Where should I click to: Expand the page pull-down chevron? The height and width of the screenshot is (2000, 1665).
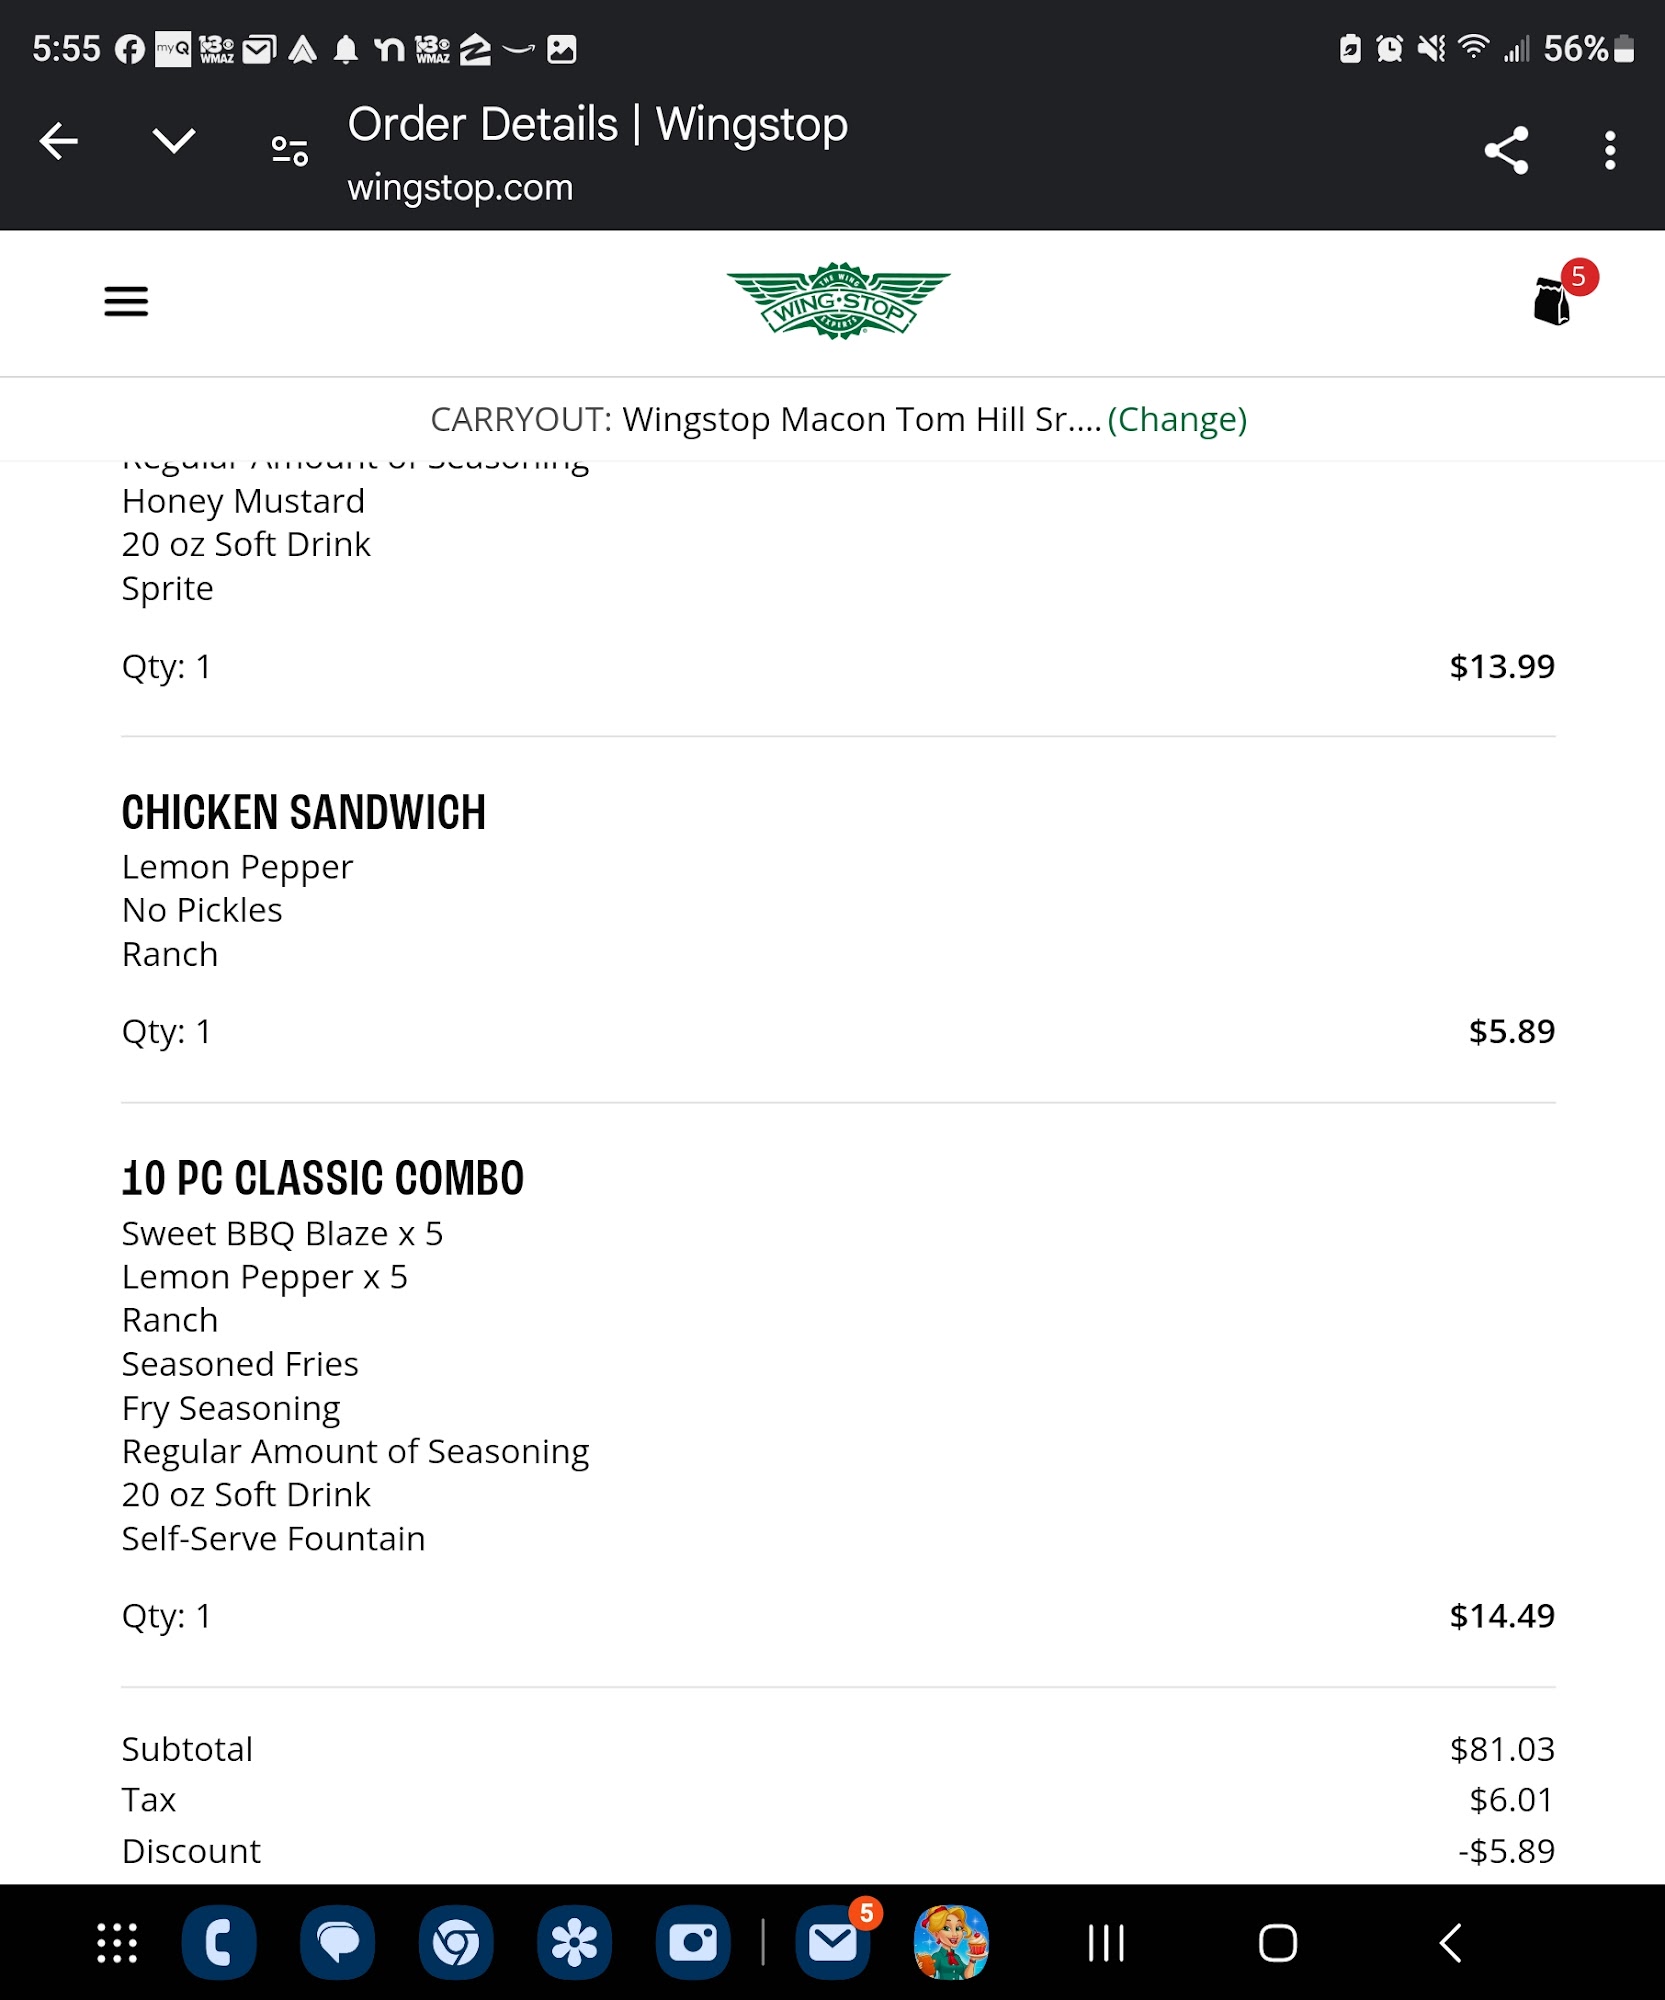tap(172, 140)
